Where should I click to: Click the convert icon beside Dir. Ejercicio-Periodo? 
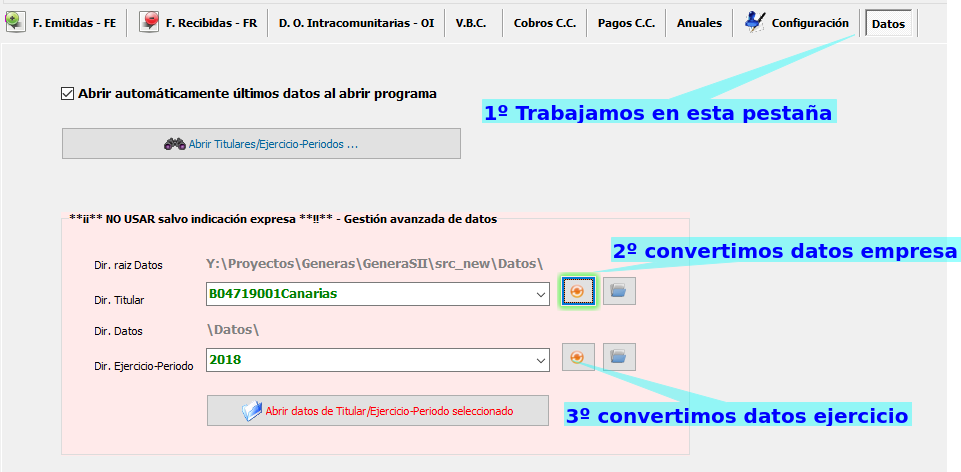coord(578,357)
